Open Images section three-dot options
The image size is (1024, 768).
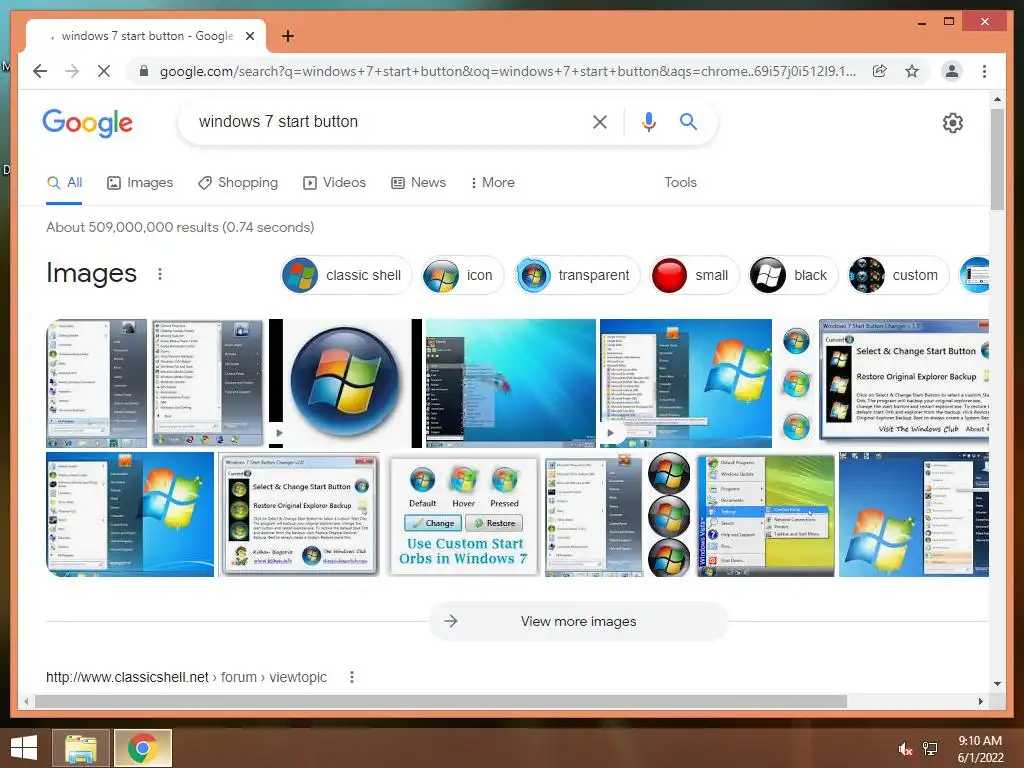coord(160,274)
